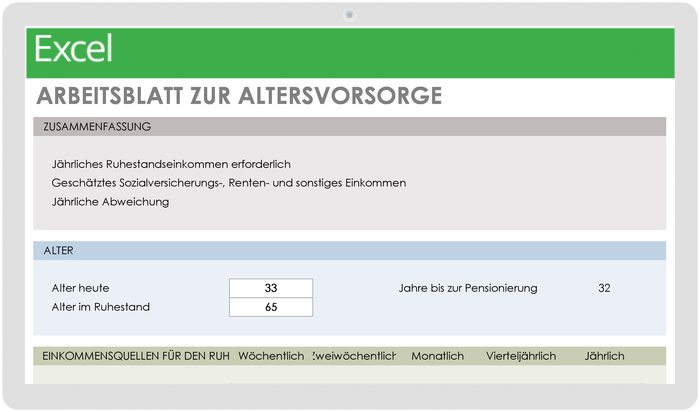Select the 'Zweiwöchentlich' column header

point(354,356)
